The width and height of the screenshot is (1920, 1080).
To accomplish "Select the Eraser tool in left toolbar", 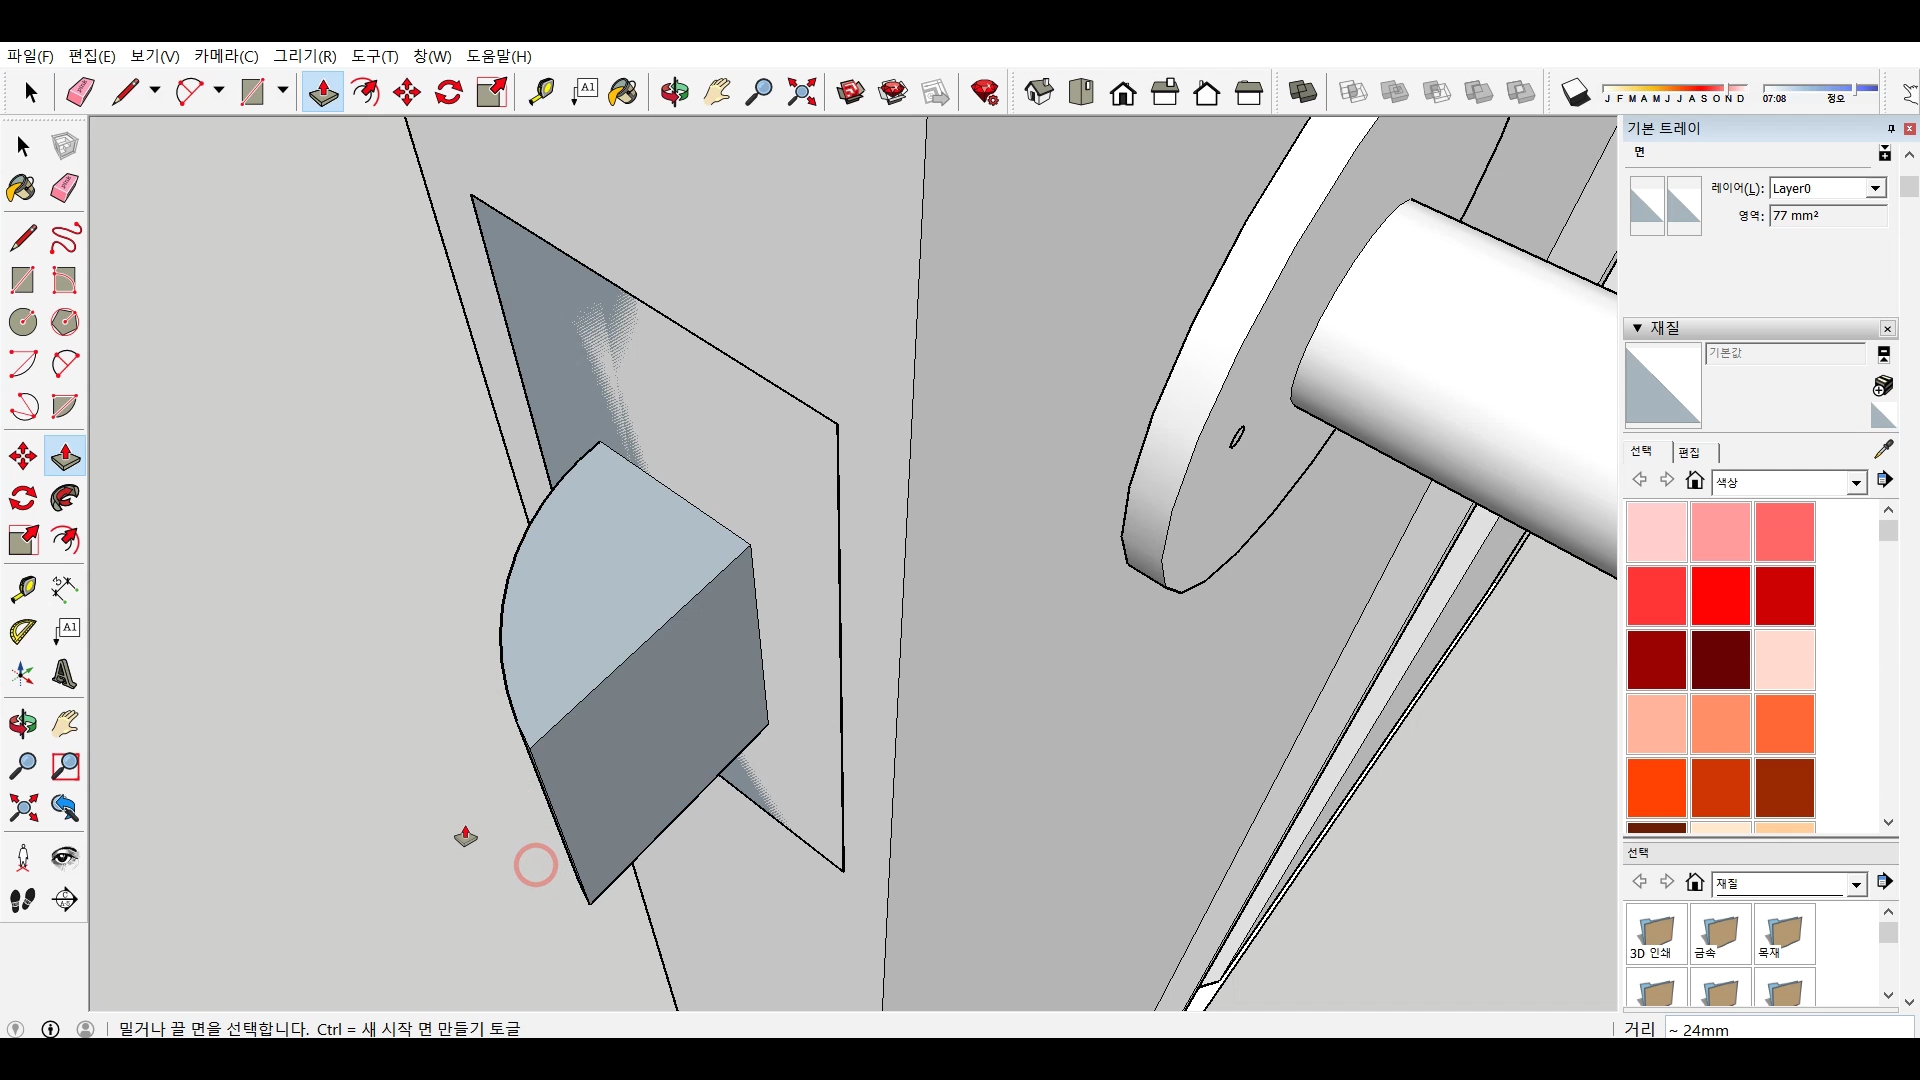I will 65,188.
